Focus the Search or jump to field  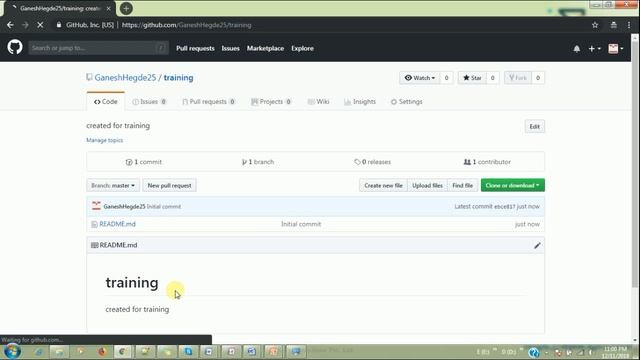[x=98, y=48]
